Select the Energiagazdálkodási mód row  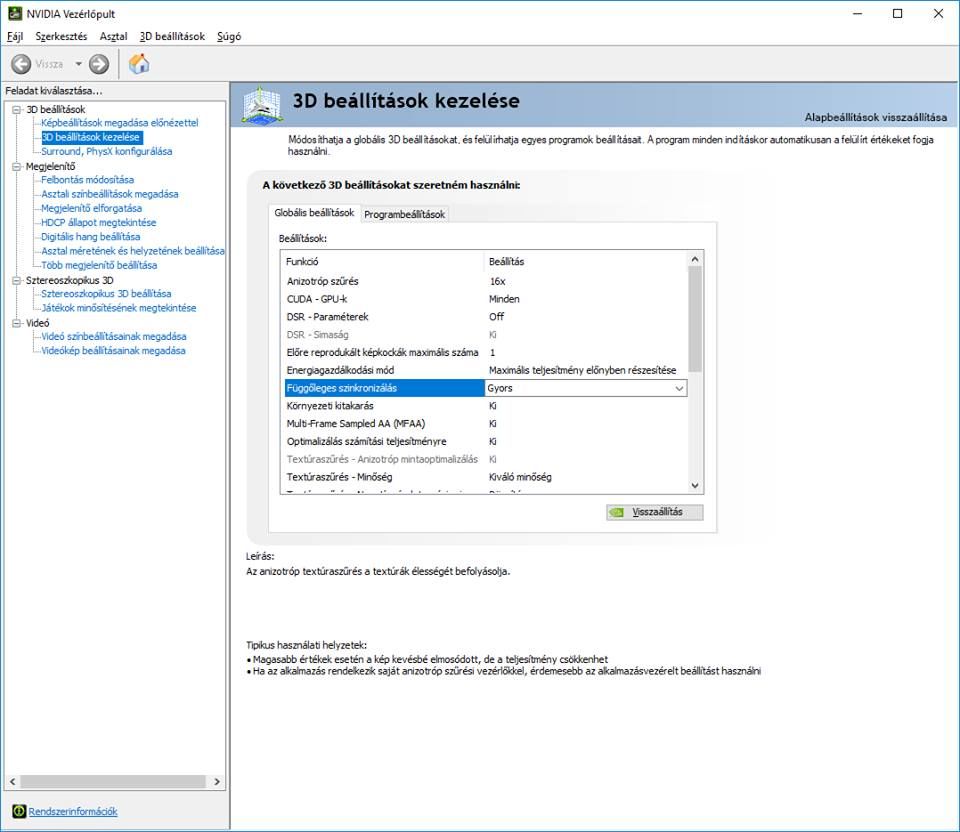pyautogui.click(x=486, y=370)
